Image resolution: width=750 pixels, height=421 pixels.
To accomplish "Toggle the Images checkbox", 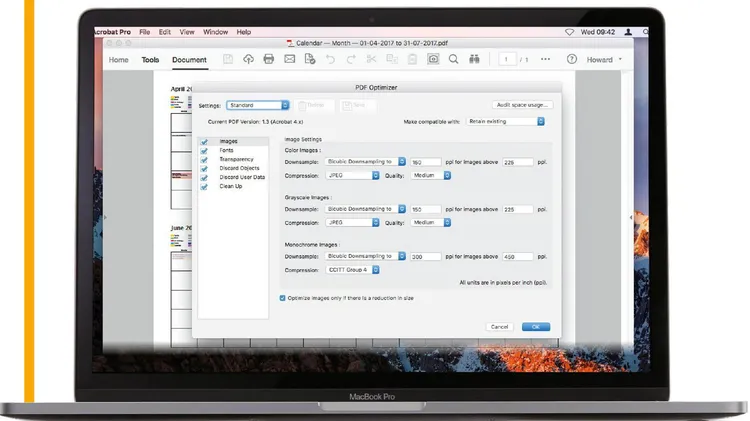I will (x=204, y=142).
